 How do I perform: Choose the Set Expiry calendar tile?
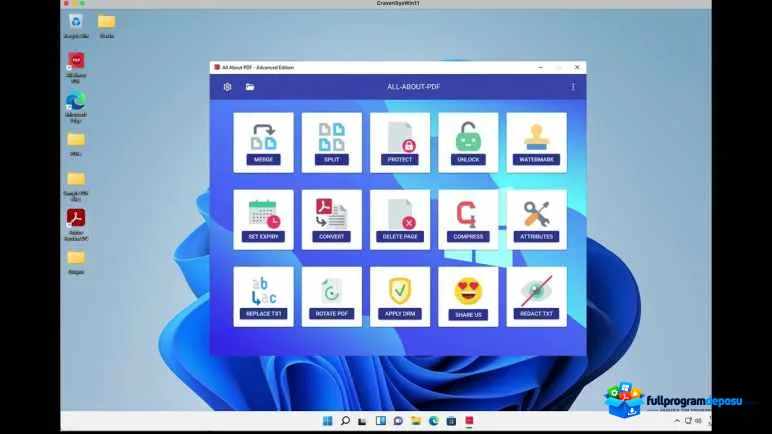coord(263,220)
